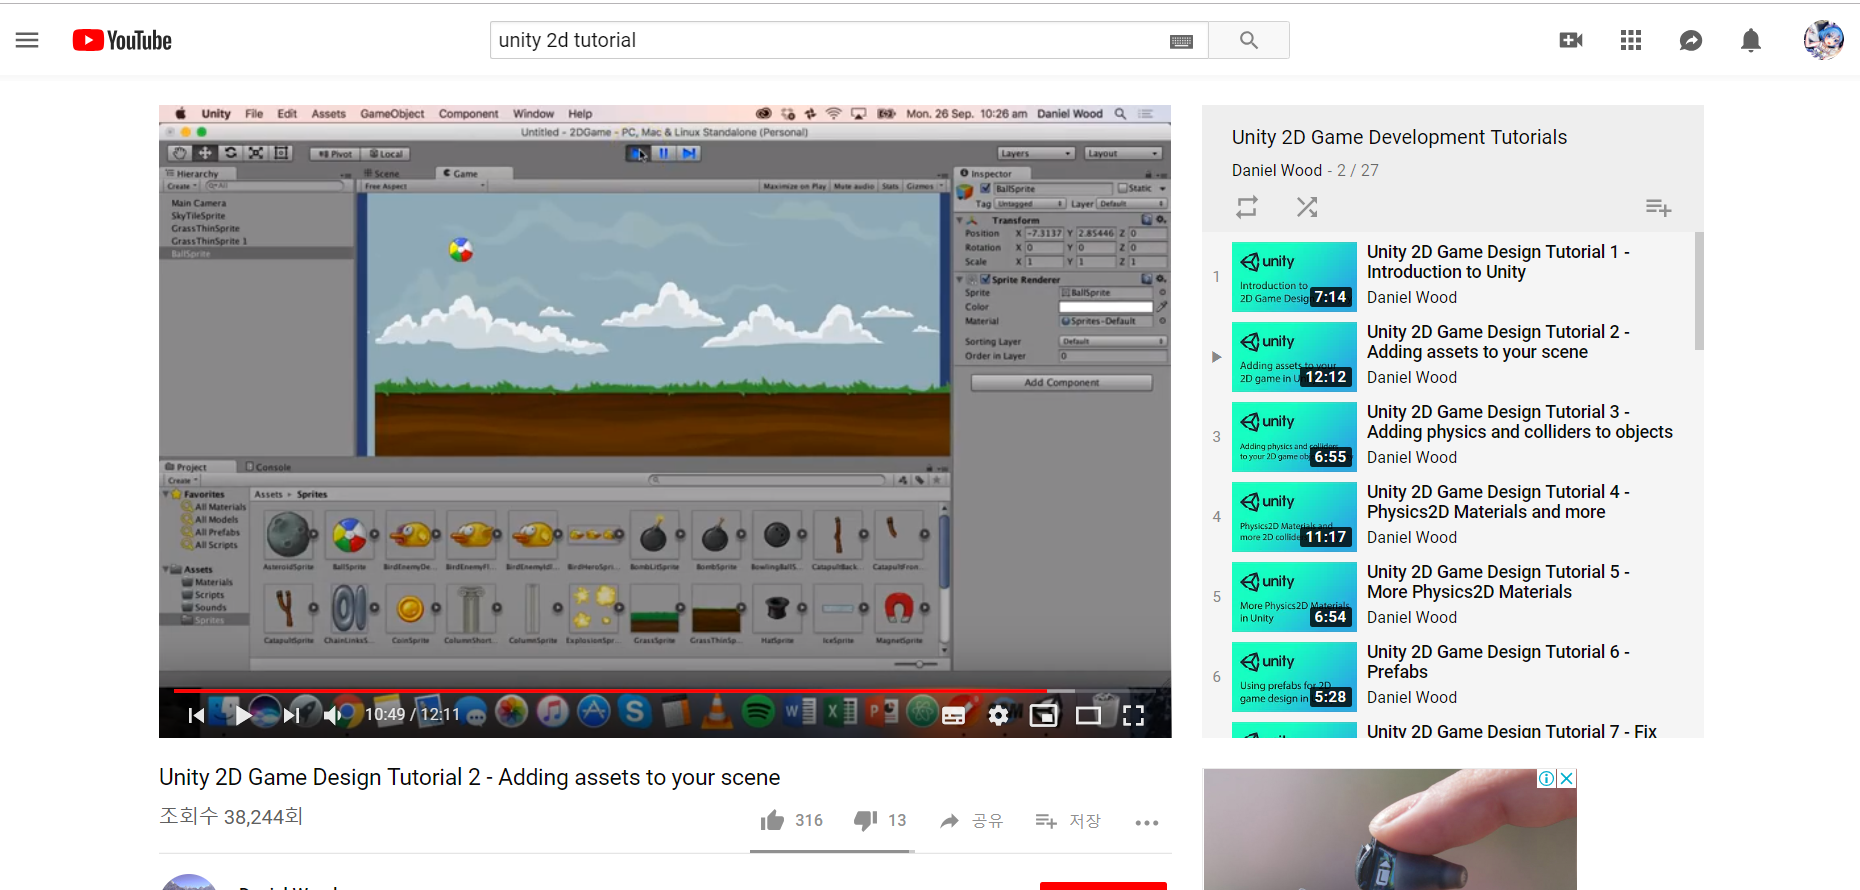Image resolution: width=1860 pixels, height=890 pixels.
Task: Go to the YouTube home logo
Action: pos(122,40)
